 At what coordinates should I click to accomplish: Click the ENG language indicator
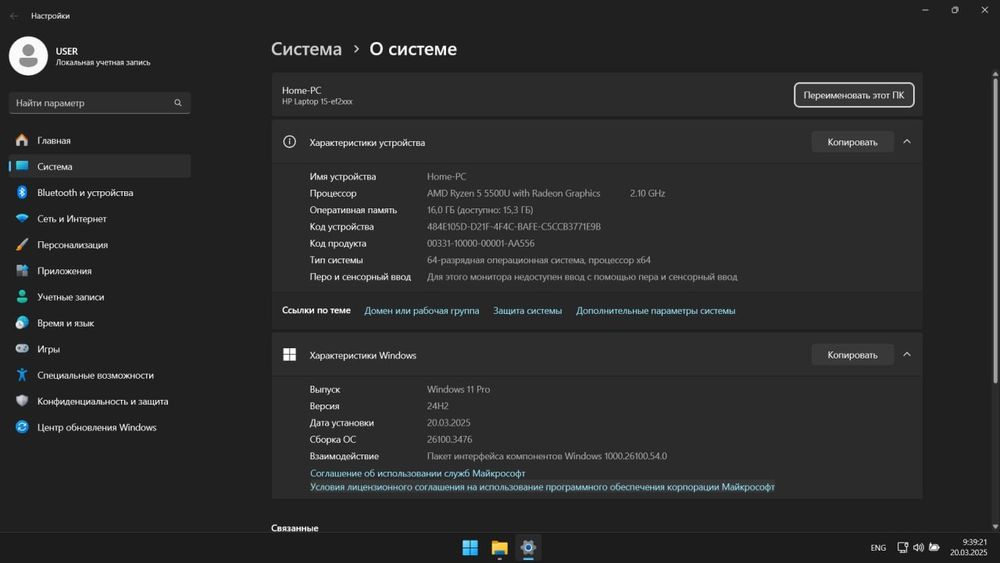tap(878, 548)
